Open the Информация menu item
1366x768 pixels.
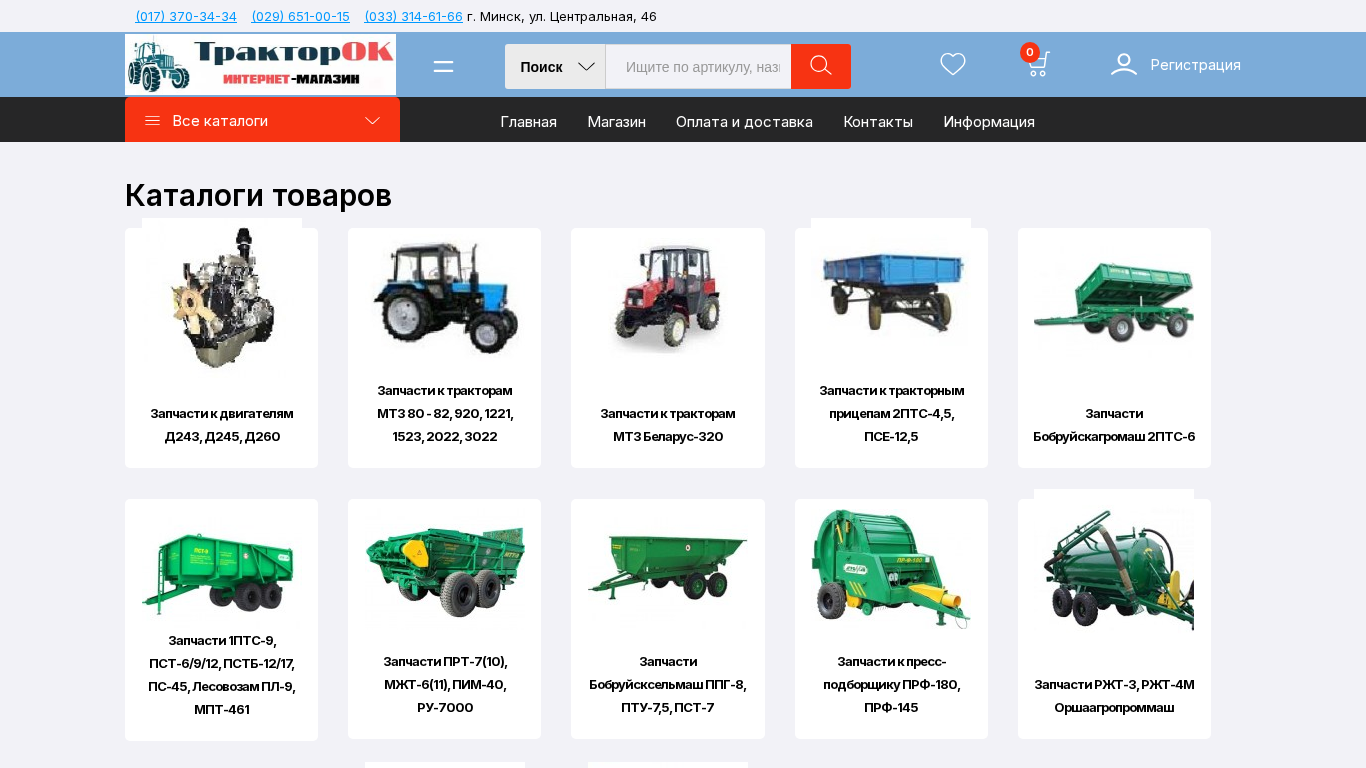point(989,122)
